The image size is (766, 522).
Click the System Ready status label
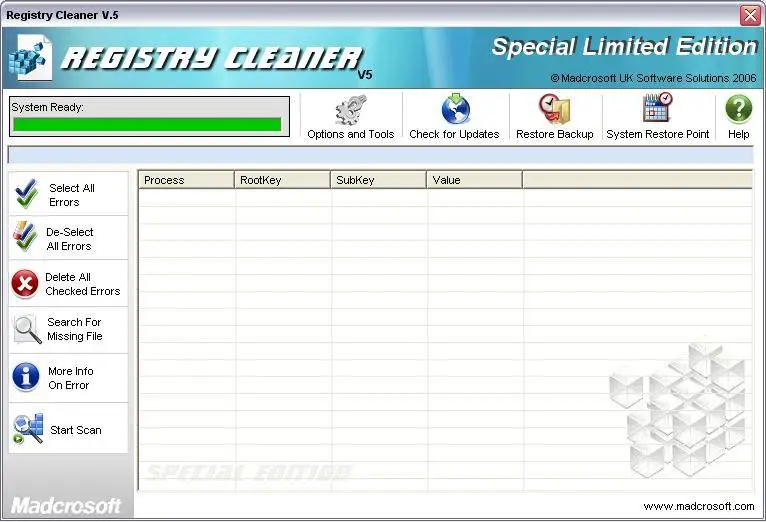pyautogui.click(x=47, y=107)
